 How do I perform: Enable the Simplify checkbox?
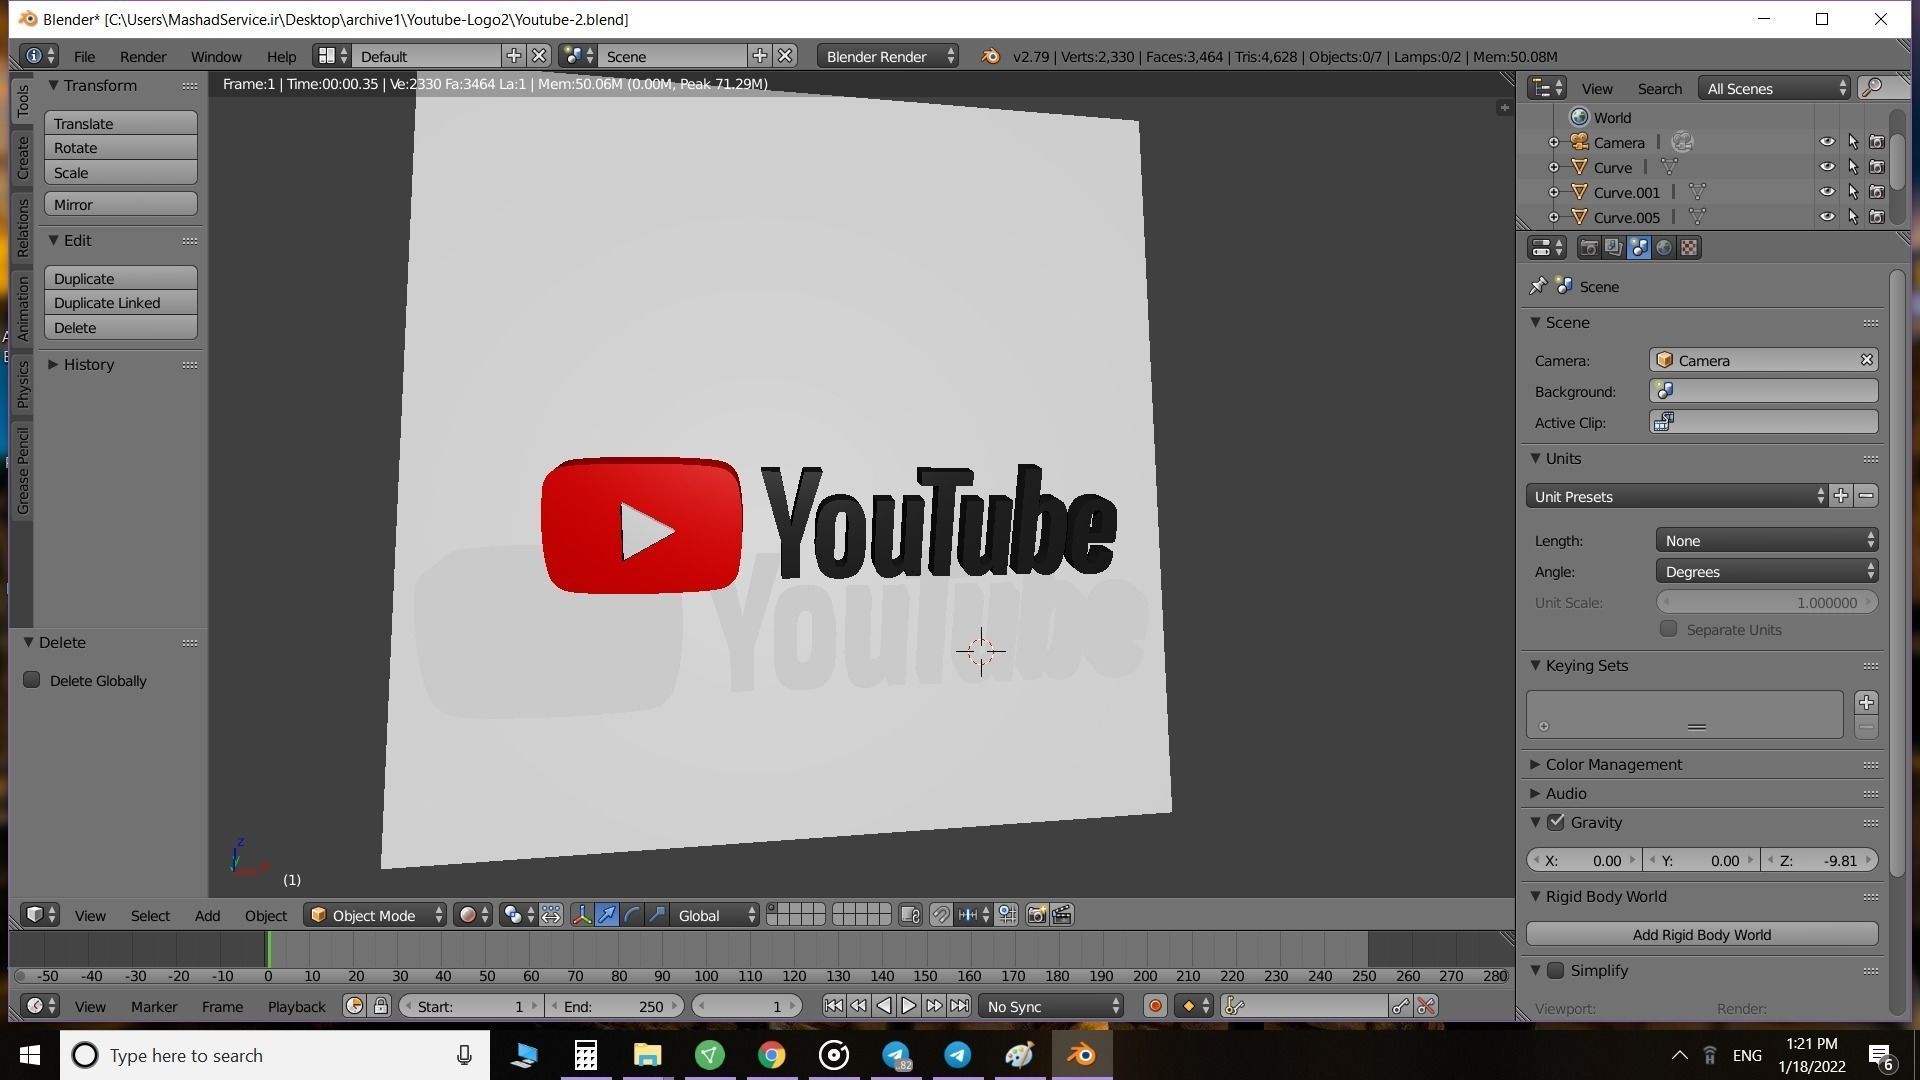coord(1556,970)
